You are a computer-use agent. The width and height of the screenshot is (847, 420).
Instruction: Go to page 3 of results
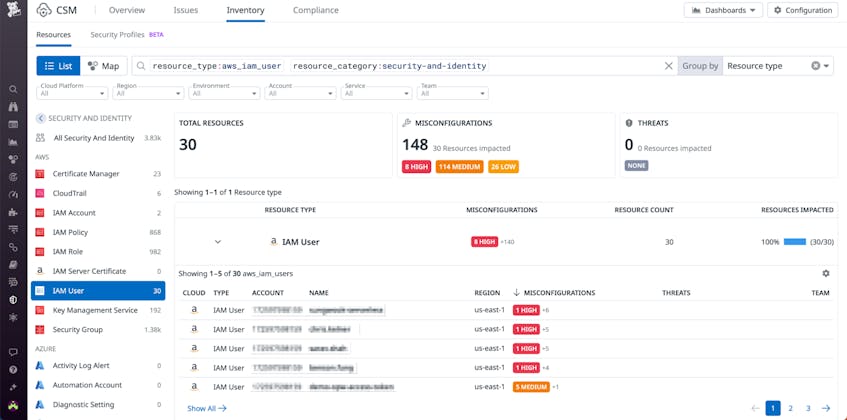tap(808, 408)
